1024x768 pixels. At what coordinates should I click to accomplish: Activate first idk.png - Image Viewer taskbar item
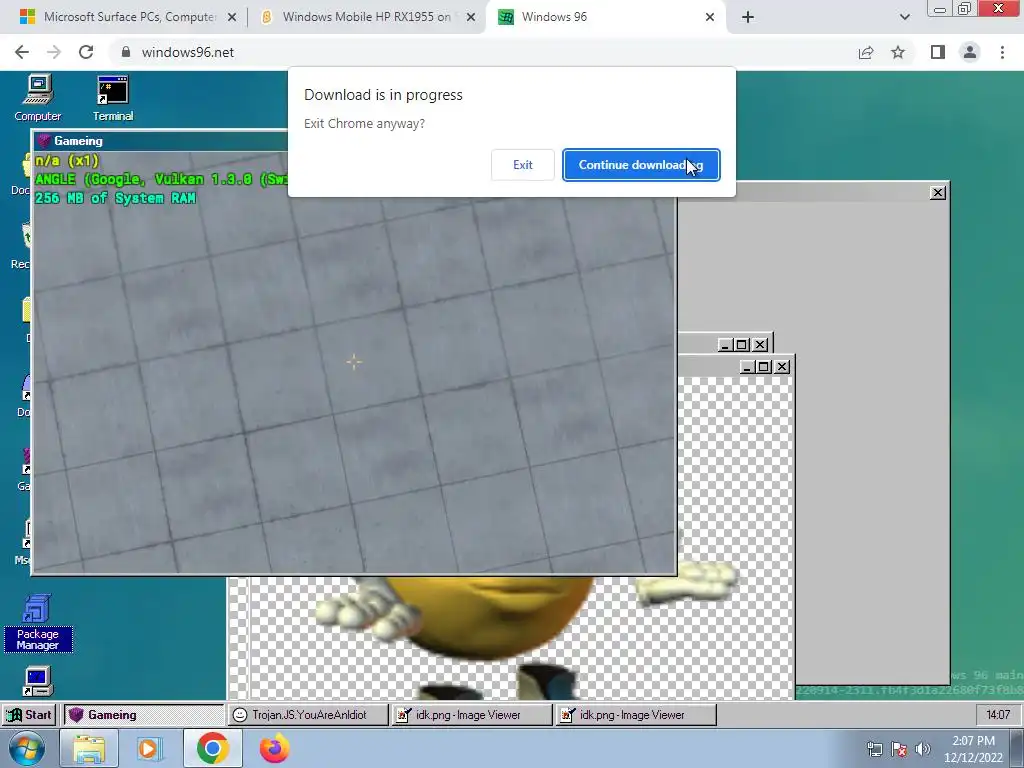tap(472, 714)
